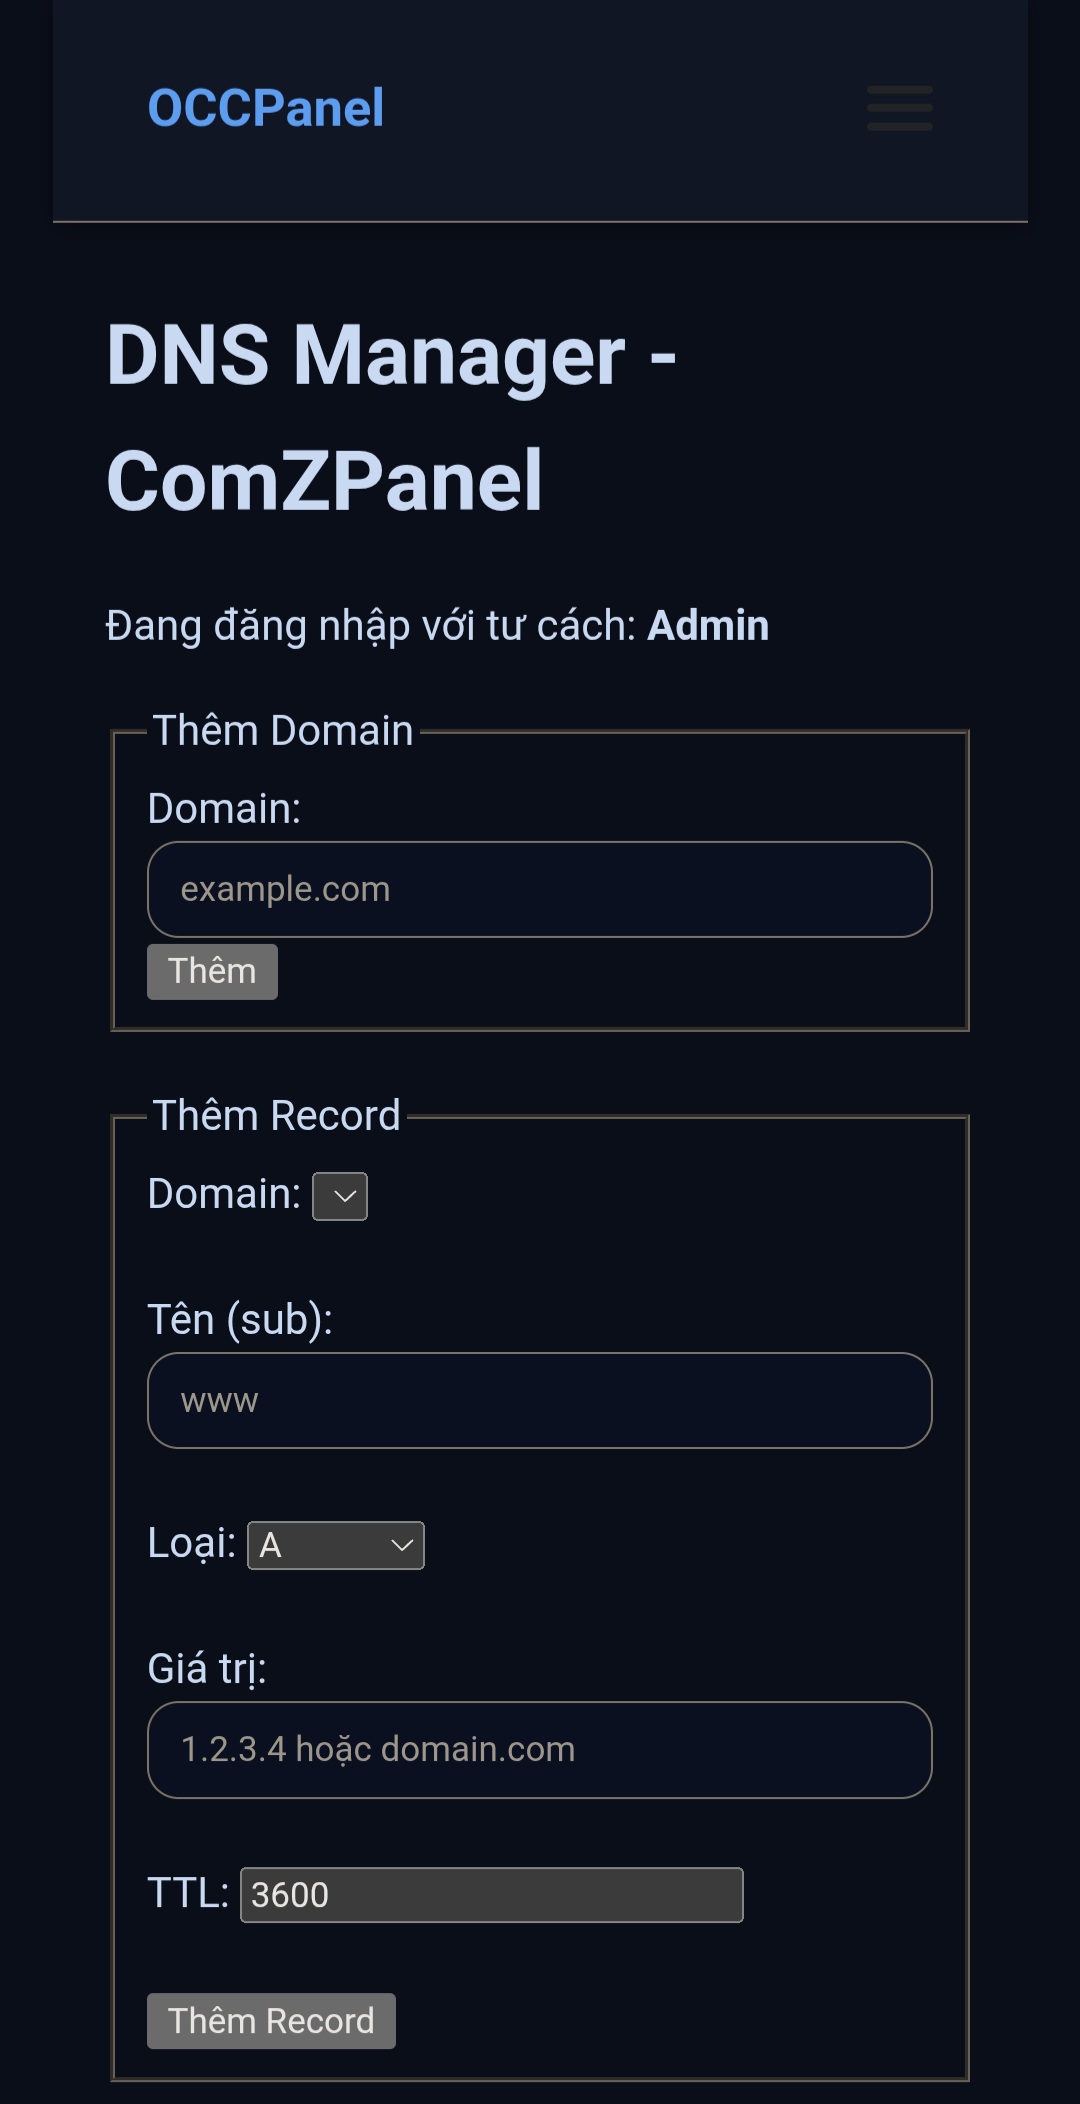Viewport: 1080px width, 2104px height.
Task: Click the Domain label above example.com field
Action: (224, 809)
